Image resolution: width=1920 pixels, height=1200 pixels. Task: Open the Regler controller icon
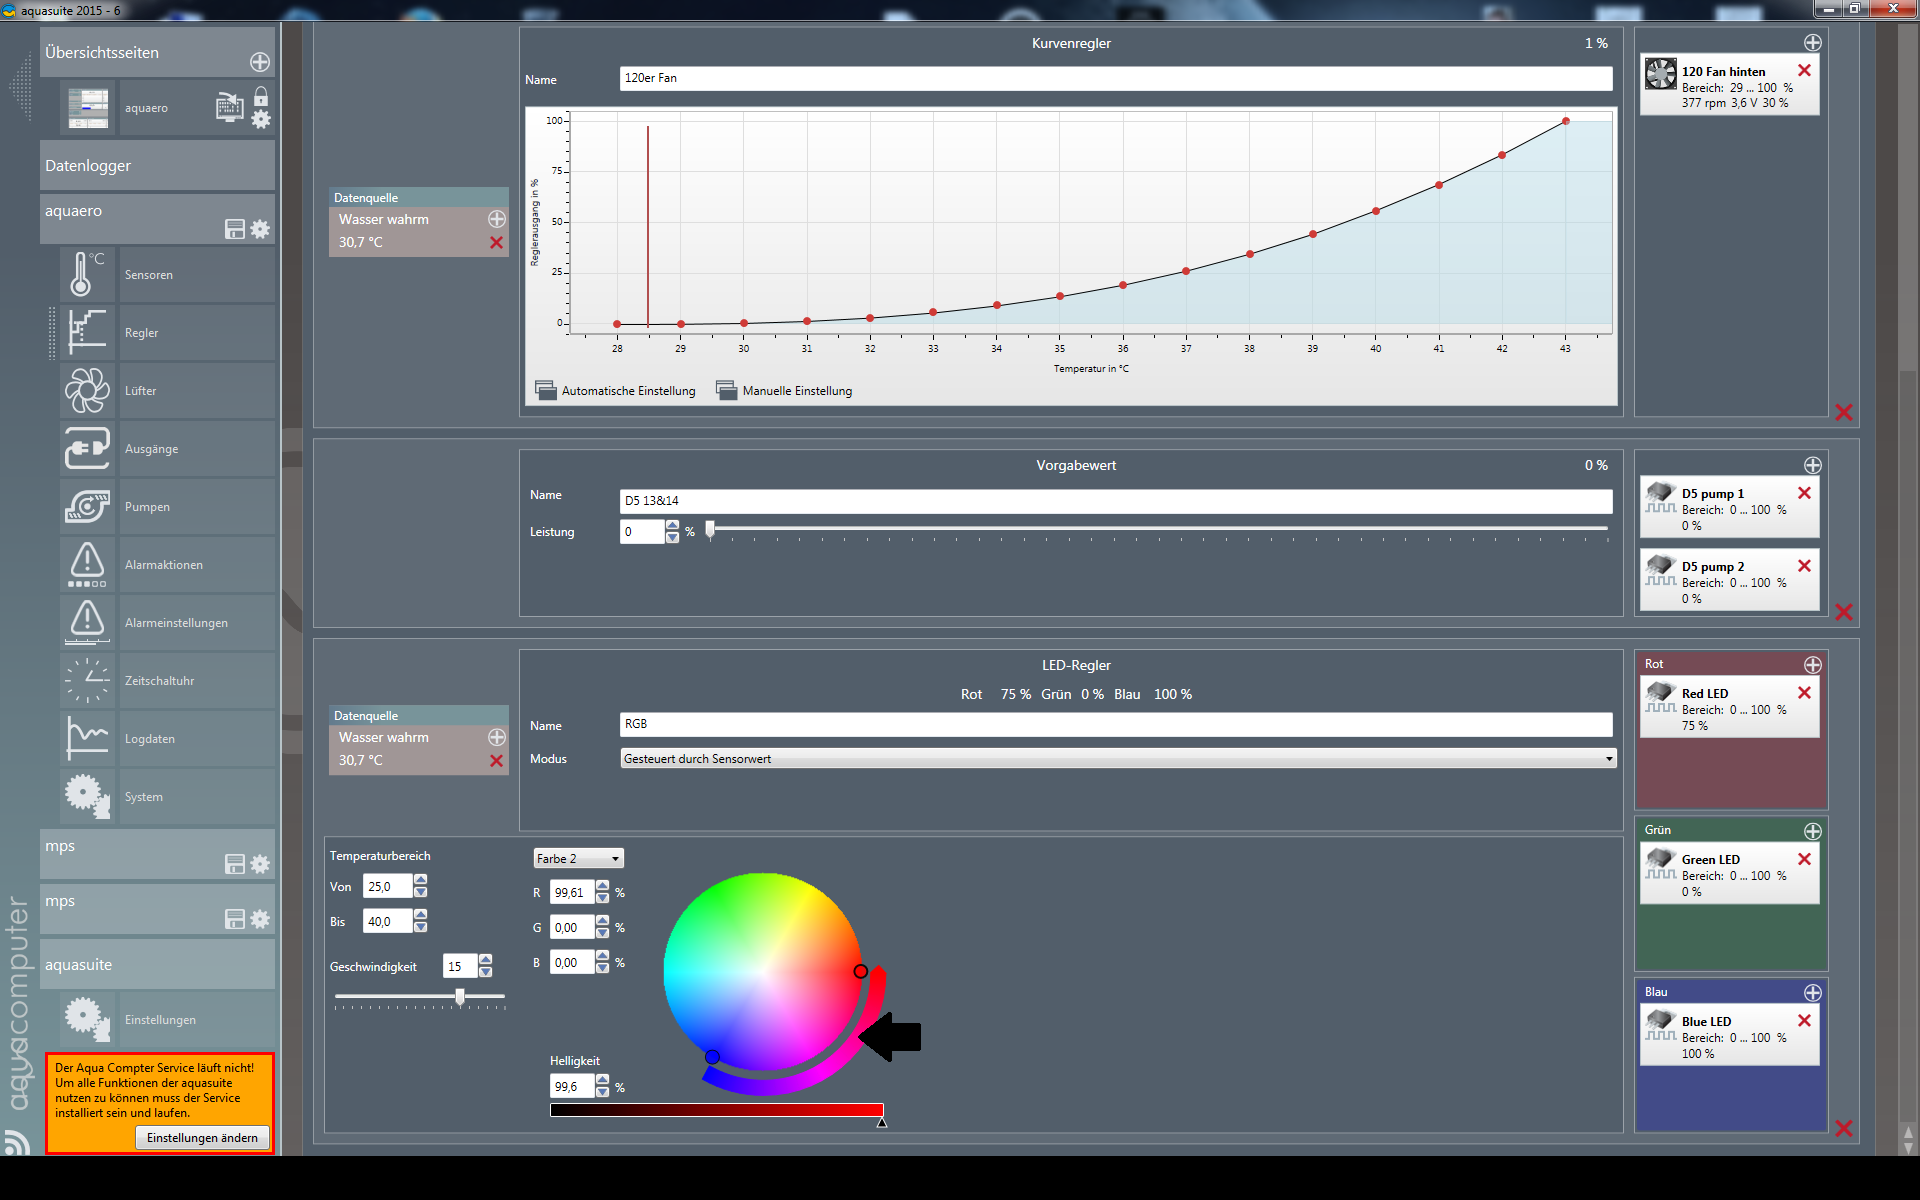pyautogui.click(x=87, y=332)
